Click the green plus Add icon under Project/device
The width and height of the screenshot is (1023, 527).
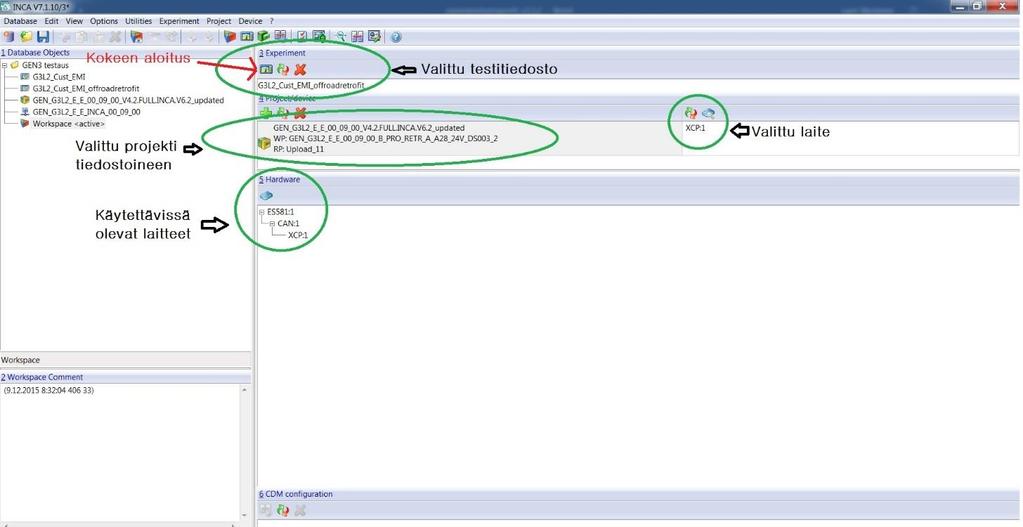(266, 113)
